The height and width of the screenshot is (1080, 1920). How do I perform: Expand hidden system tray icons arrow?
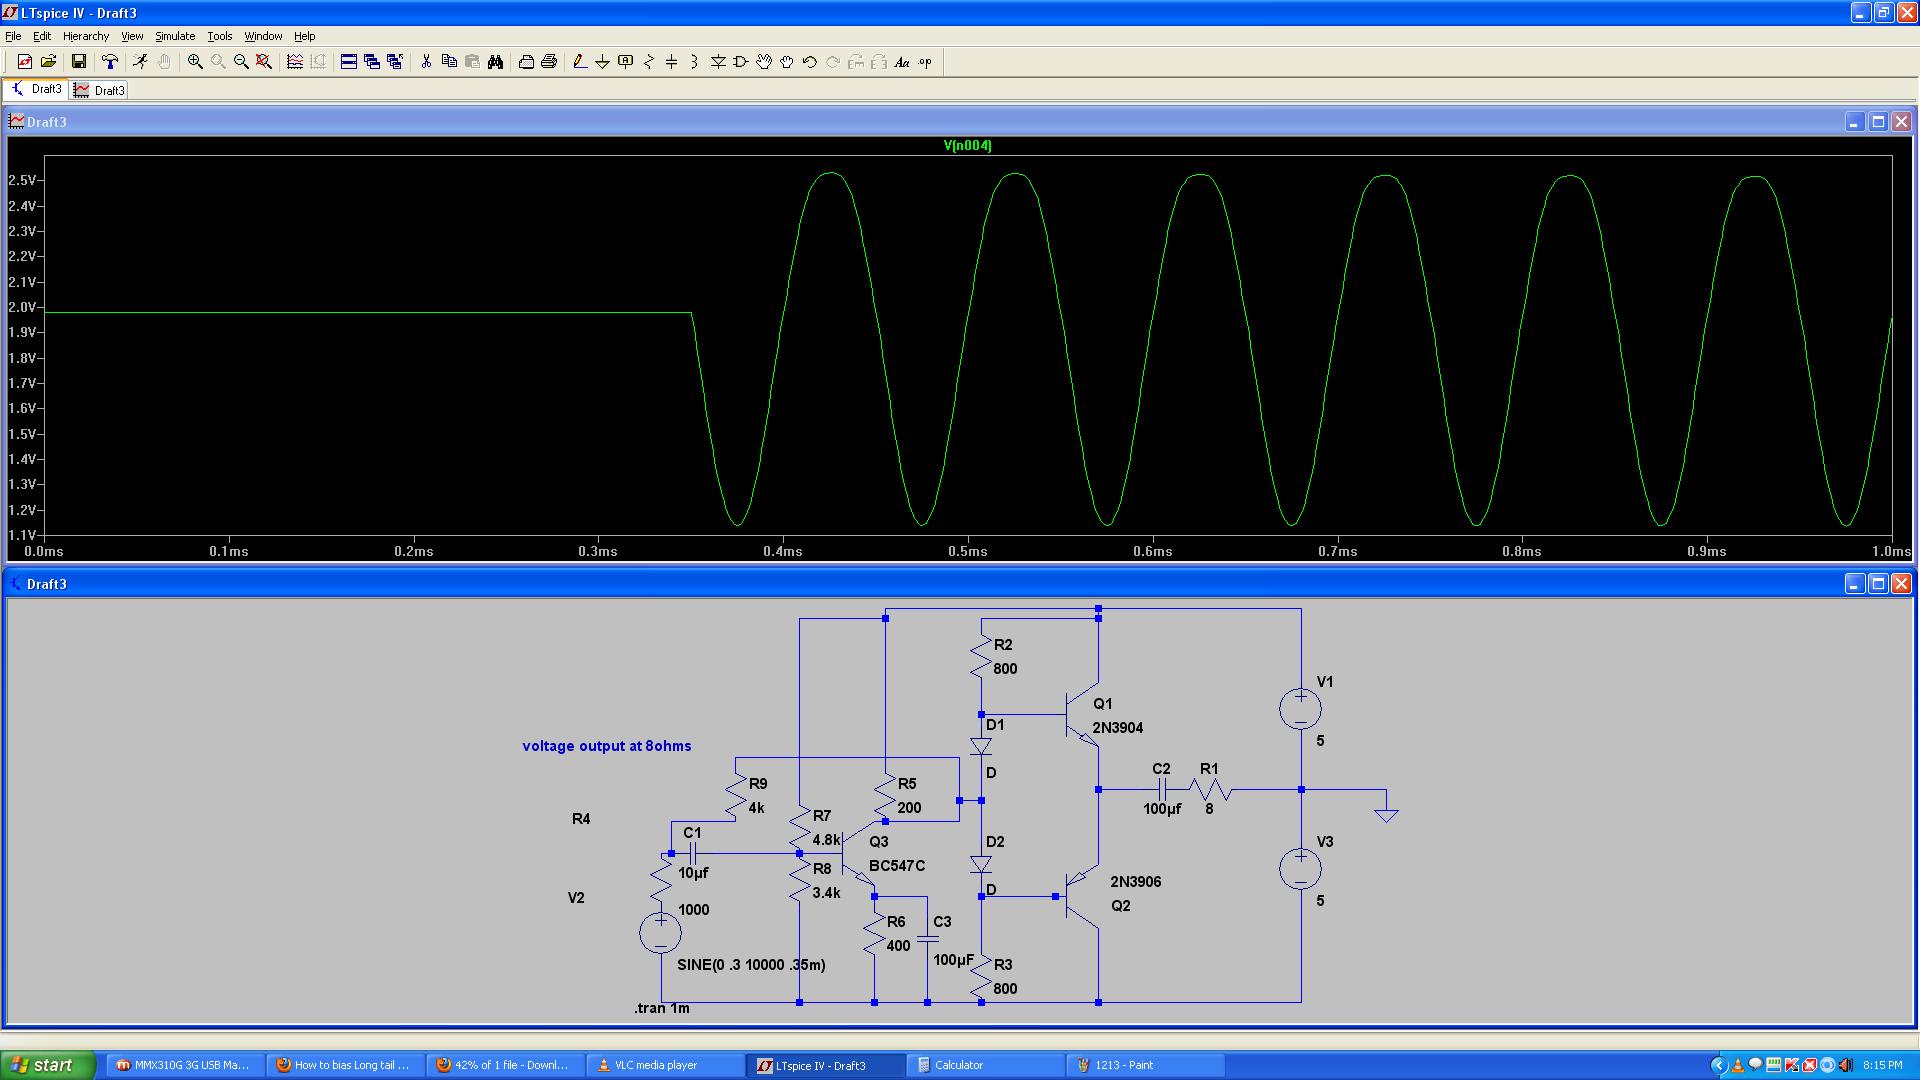[x=1719, y=1065]
